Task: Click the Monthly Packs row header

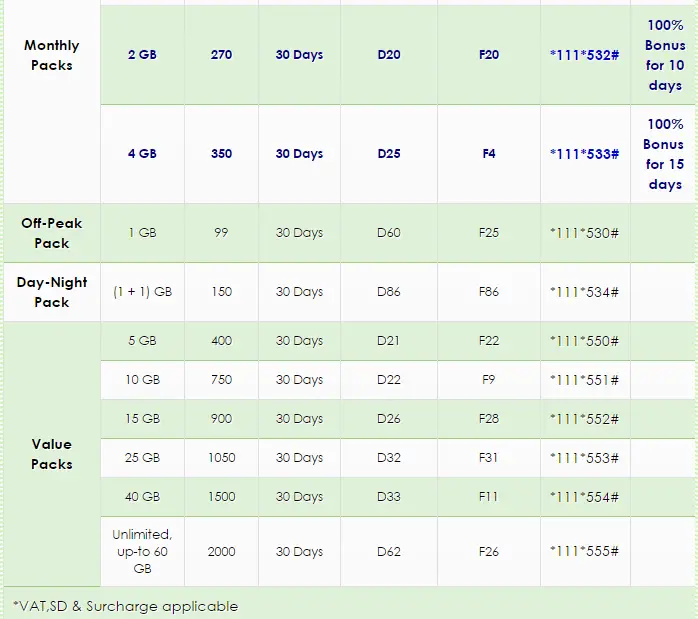Action: pyautogui.click(x=51, y=55)
